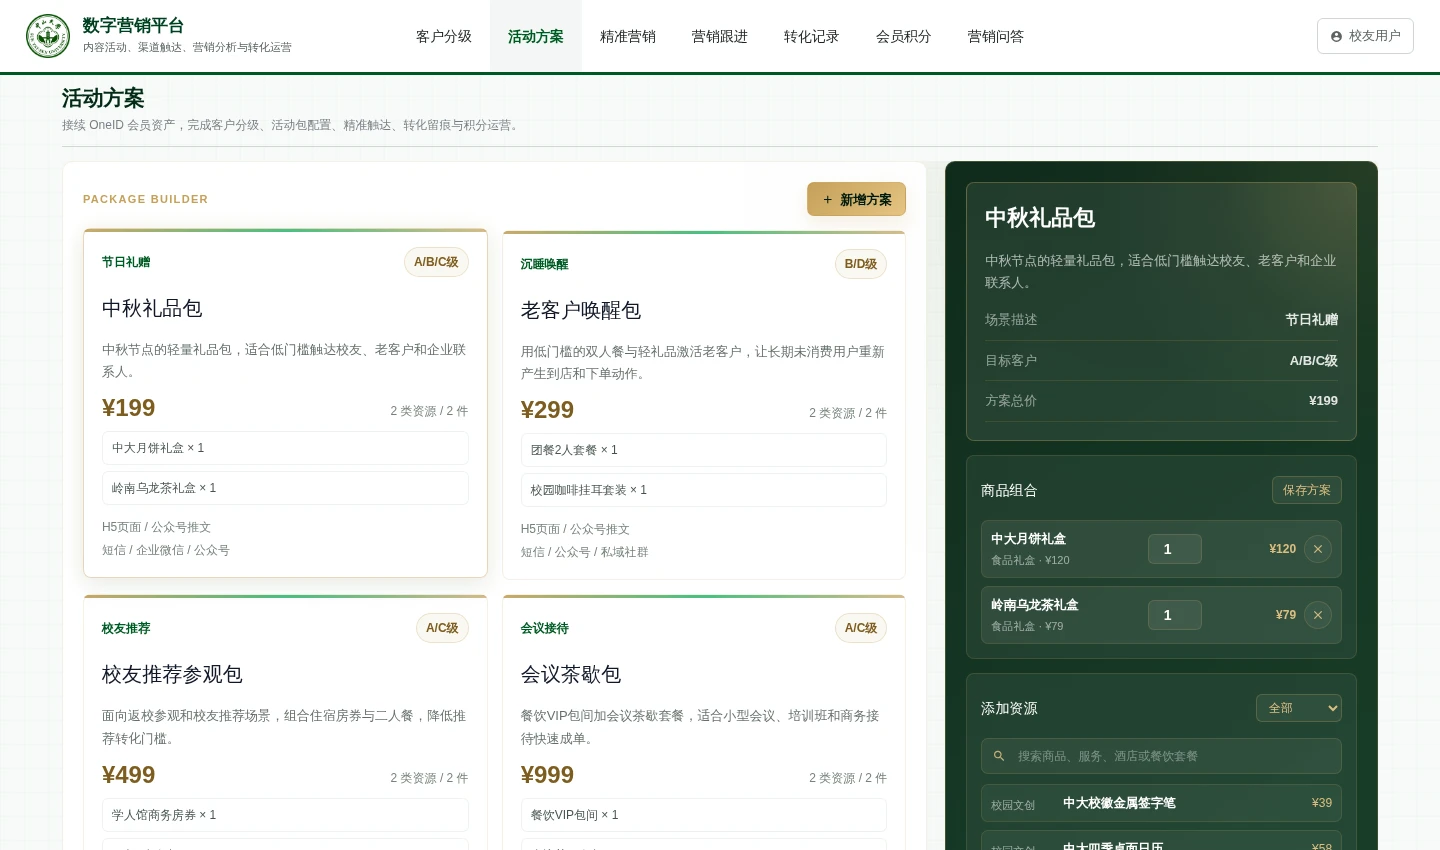Image resolution: width=1440 pixels, height=850 pixels.
Task: Click the ¥999 price on 会议茶歇包
Action: 547,775
